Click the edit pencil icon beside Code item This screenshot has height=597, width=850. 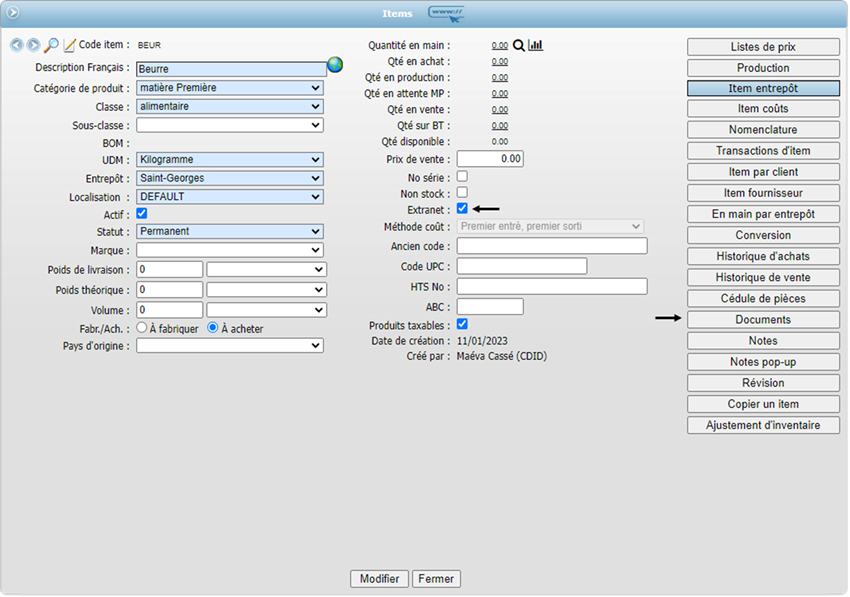(69, 46)
